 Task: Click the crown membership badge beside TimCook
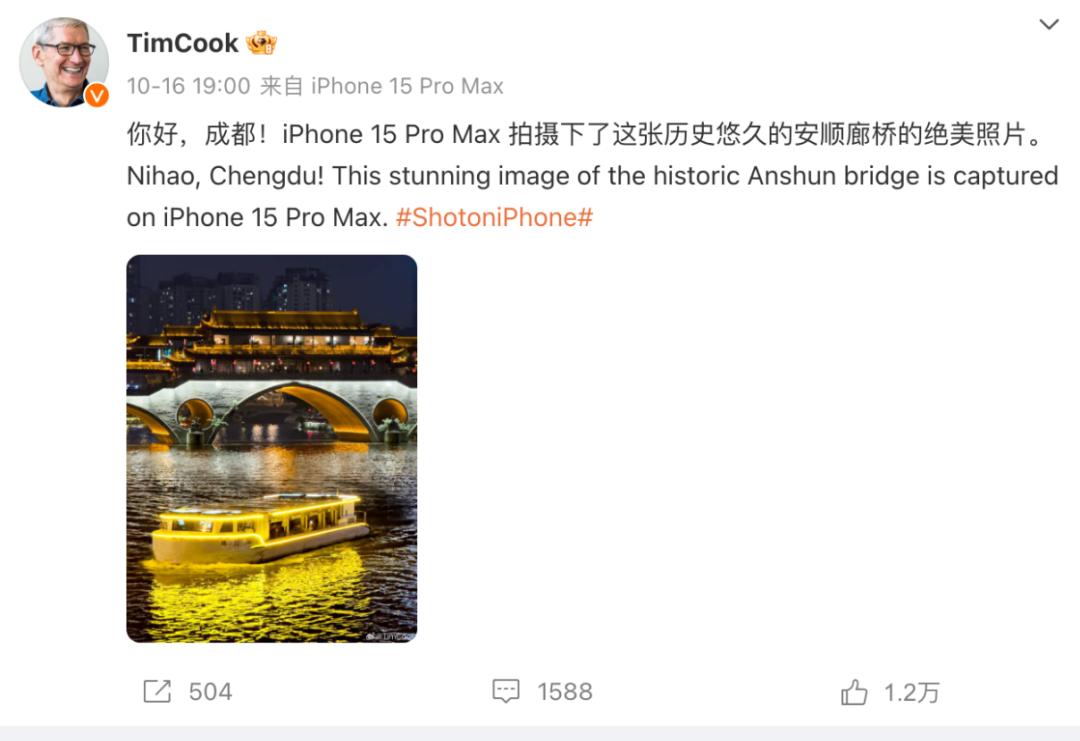[262, 43]
